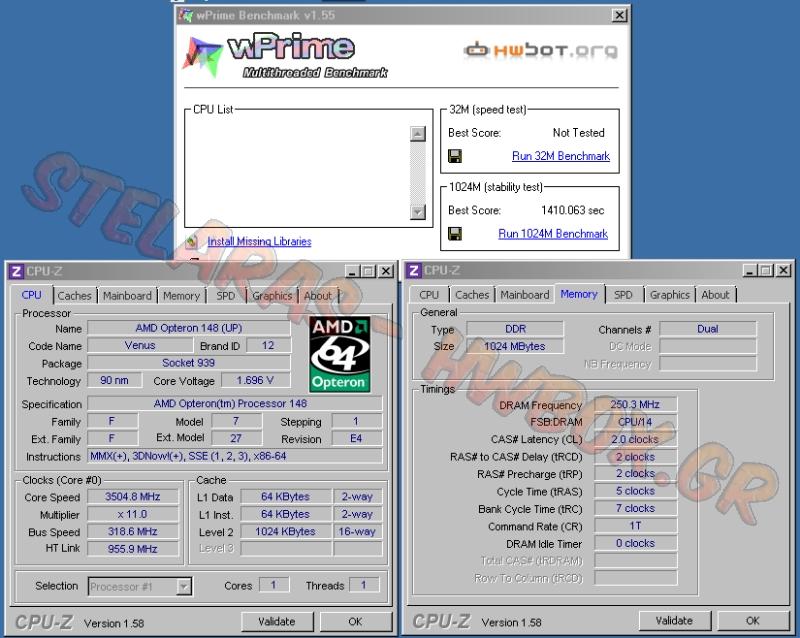The height and width of the screenshot is (638, 800).
Task: Close the wPrime Benchmark window
Action: [619, 15]
